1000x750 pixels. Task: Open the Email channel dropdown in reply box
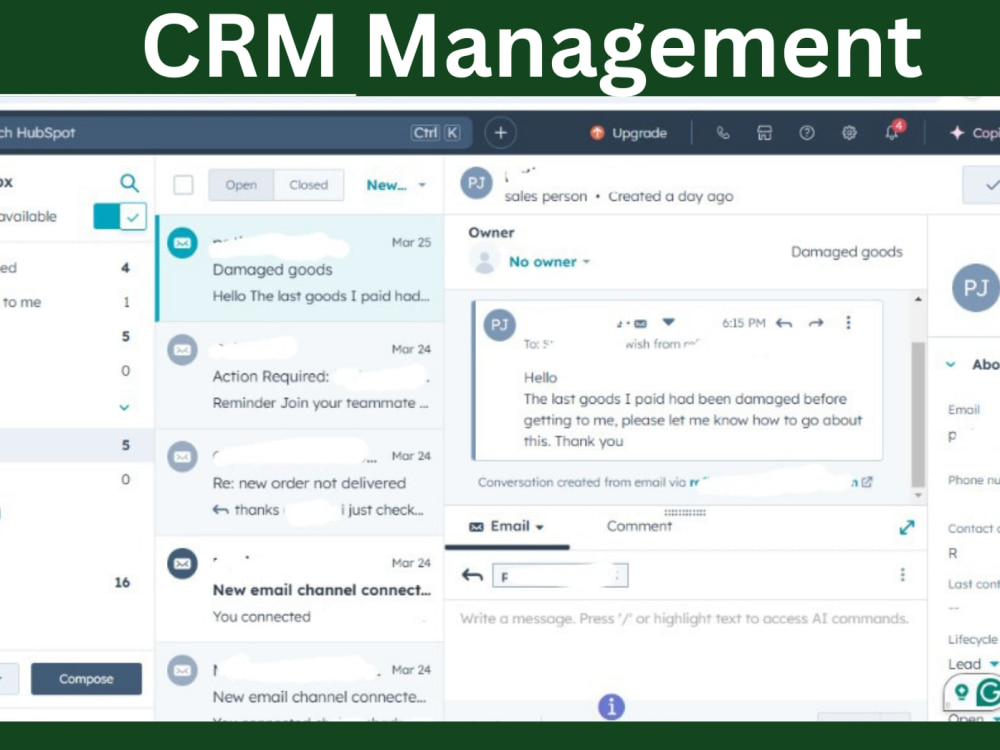coord(506,526)
